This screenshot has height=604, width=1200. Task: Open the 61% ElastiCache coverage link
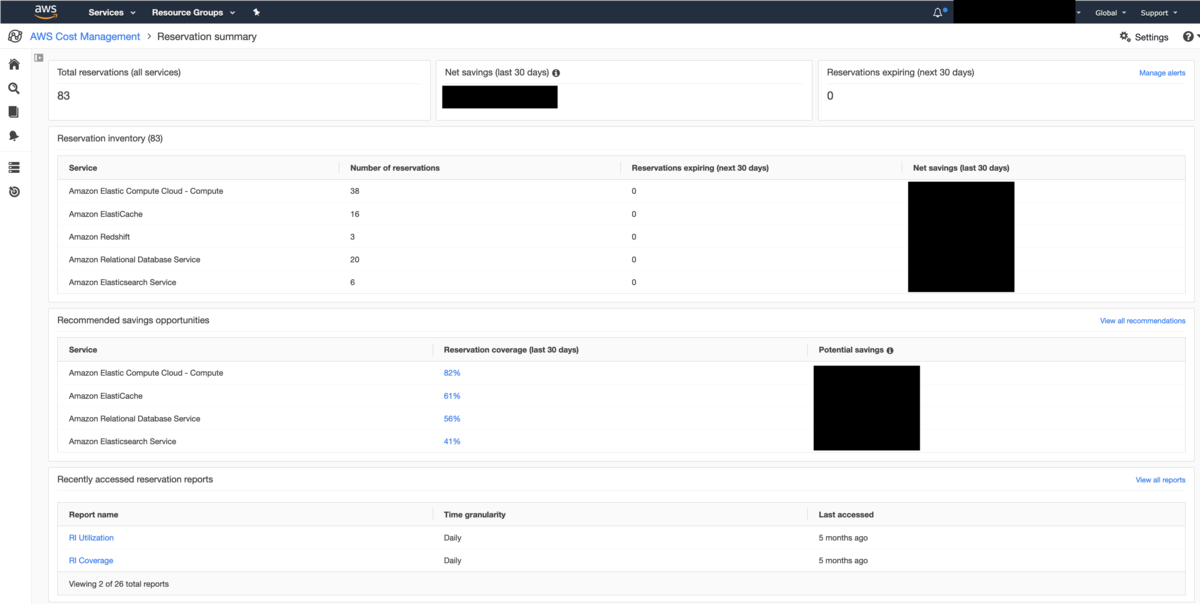[452, 396]
